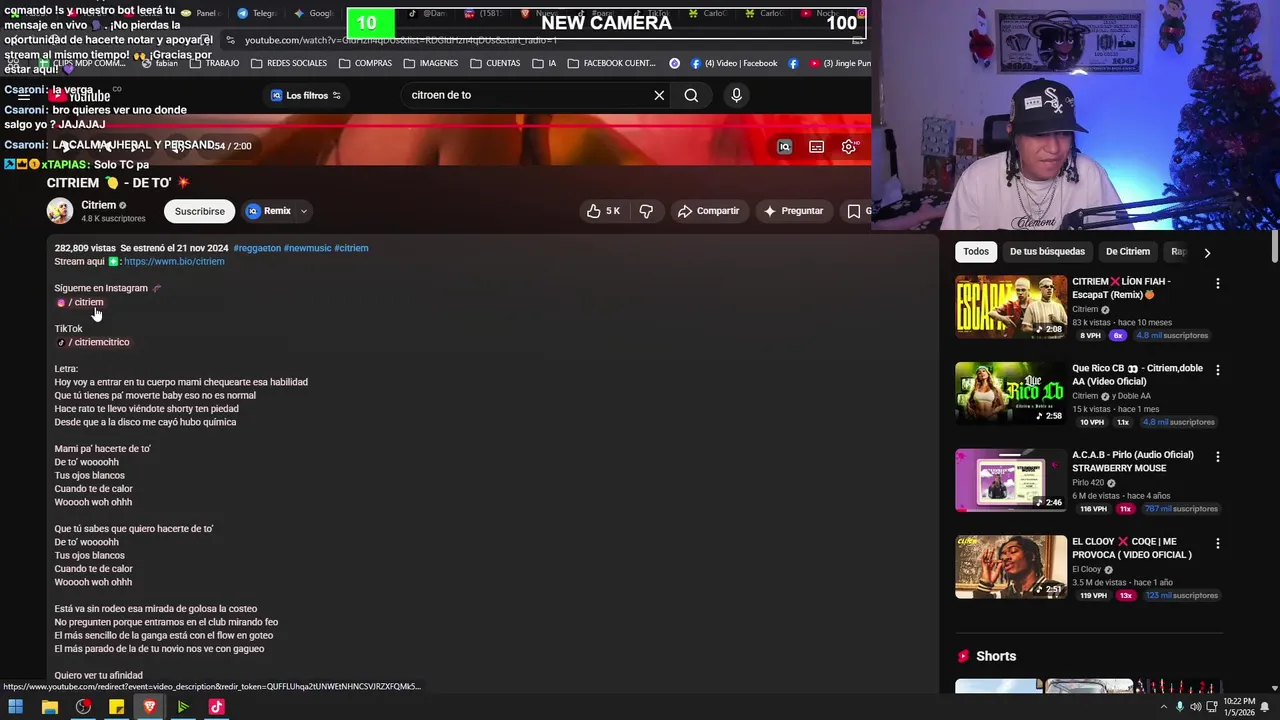Toggle subtitles in the video player

[x=817, y=147]
